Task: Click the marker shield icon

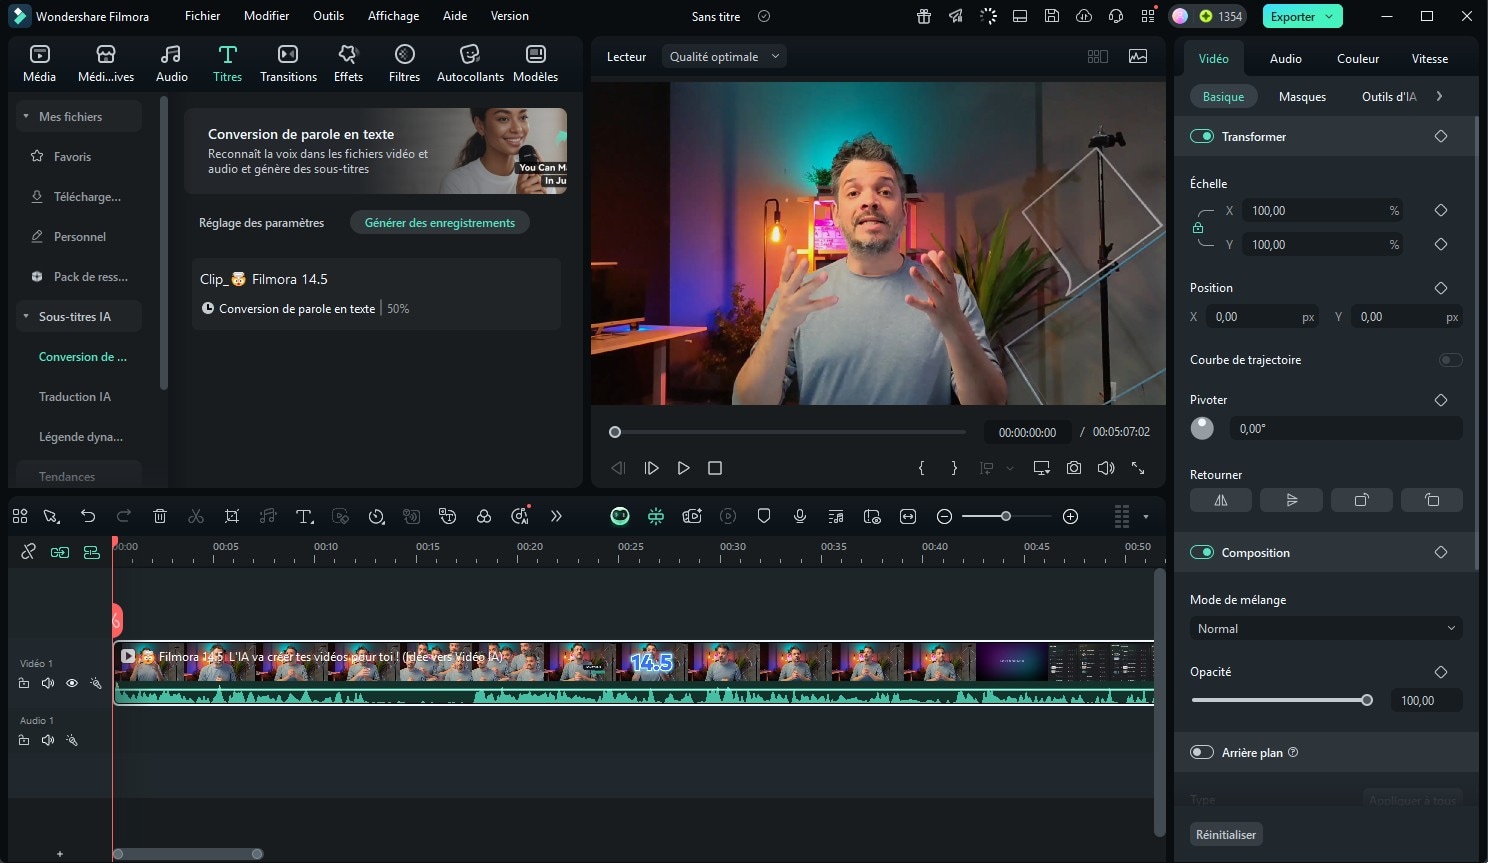Action: point(764,516)
